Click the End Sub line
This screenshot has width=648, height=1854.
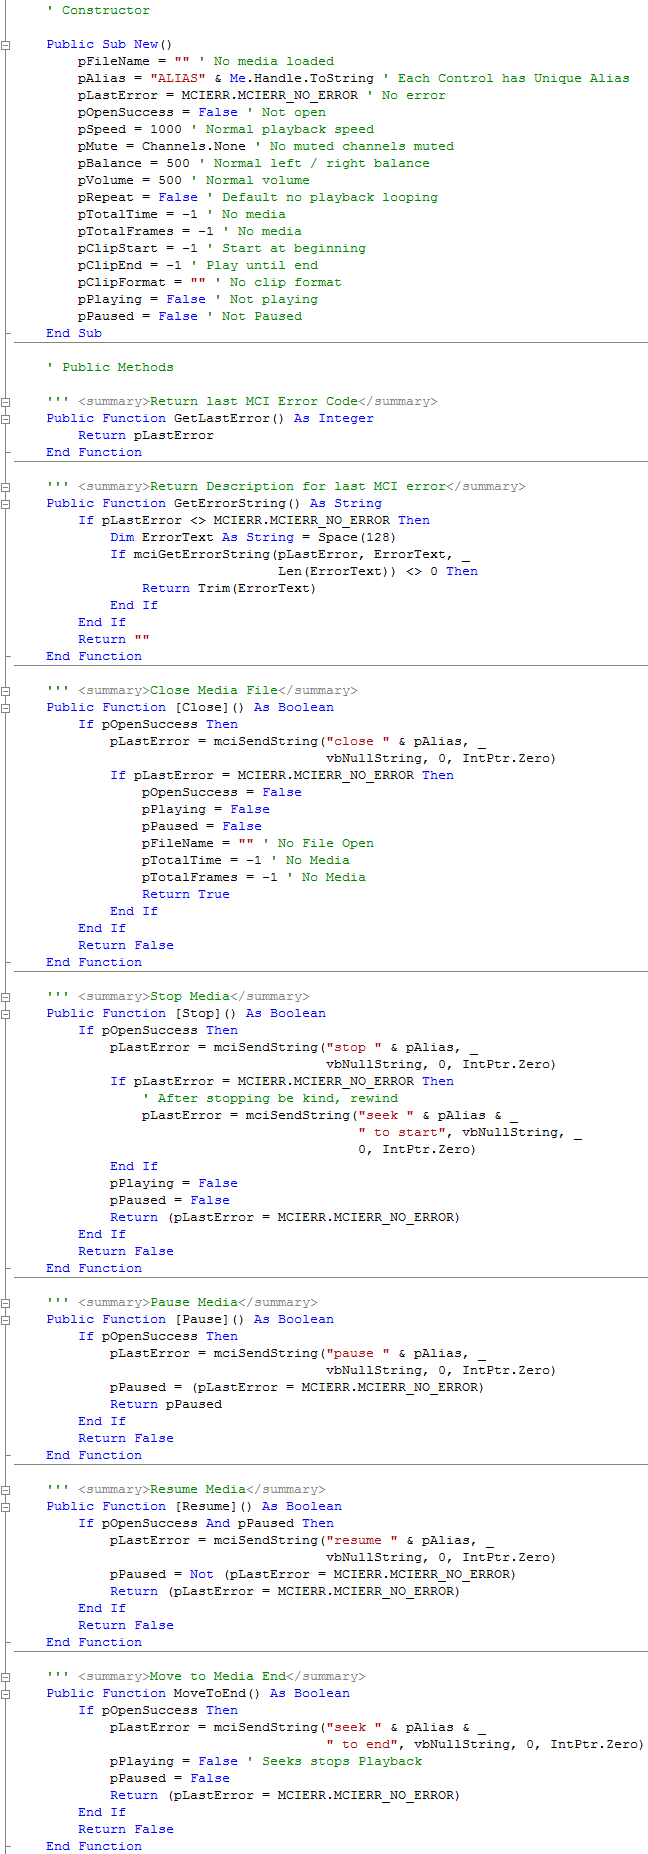(74, 333)
